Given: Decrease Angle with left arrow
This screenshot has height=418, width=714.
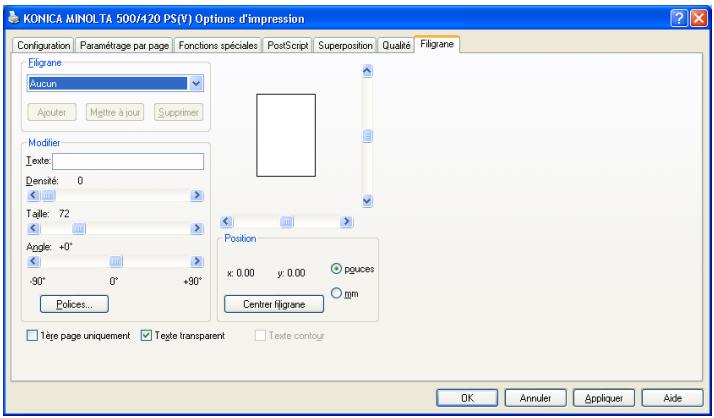Looking at the screenshot, I should [33, 261].
